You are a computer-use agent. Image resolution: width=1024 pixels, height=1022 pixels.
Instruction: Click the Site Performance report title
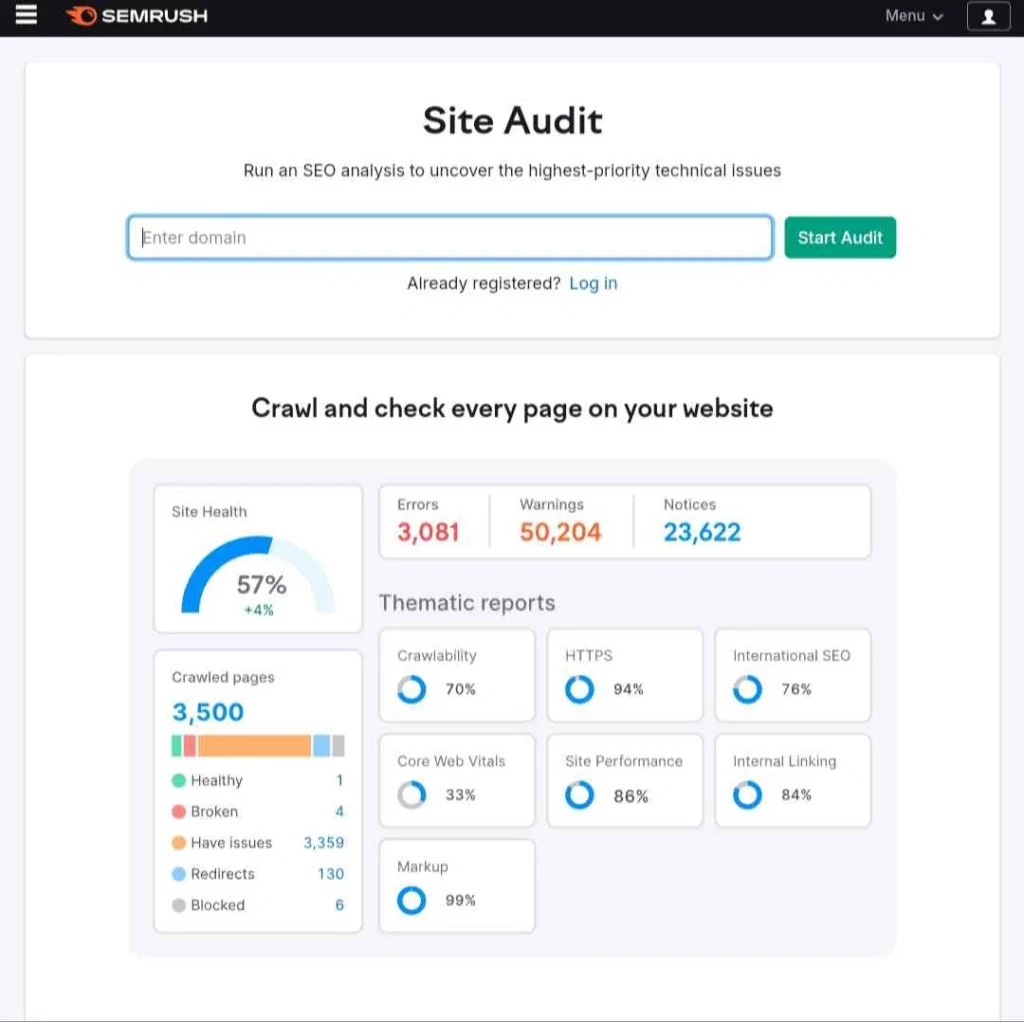(x=624, y=761)
